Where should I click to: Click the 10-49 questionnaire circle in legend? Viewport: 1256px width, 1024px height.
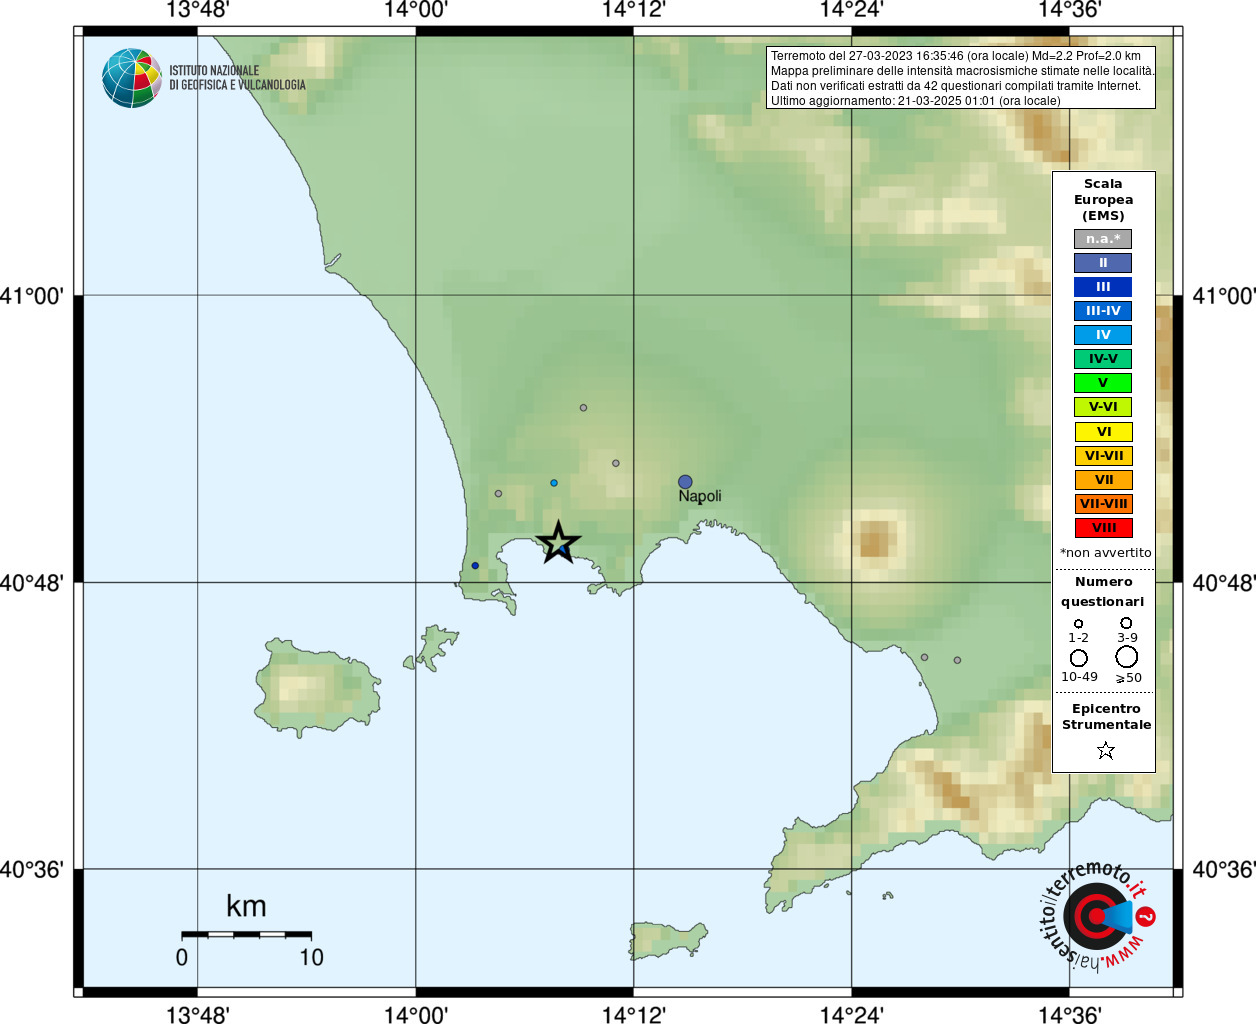(x=1079, y=658)
